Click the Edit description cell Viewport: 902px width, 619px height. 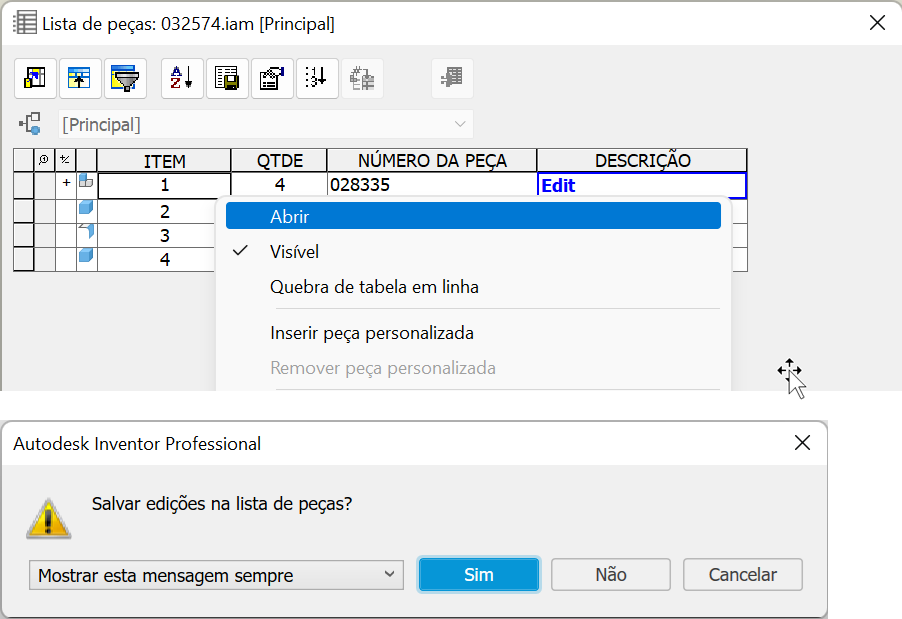[x=642, y=186]
